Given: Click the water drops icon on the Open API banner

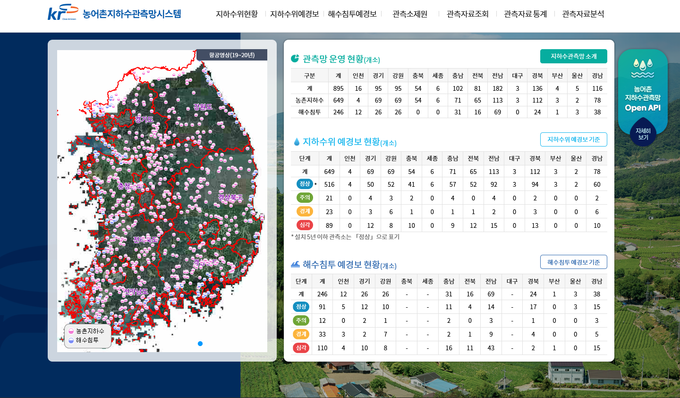Looking at the screenshot, I should pyautogui.click(x=643, y=69).
